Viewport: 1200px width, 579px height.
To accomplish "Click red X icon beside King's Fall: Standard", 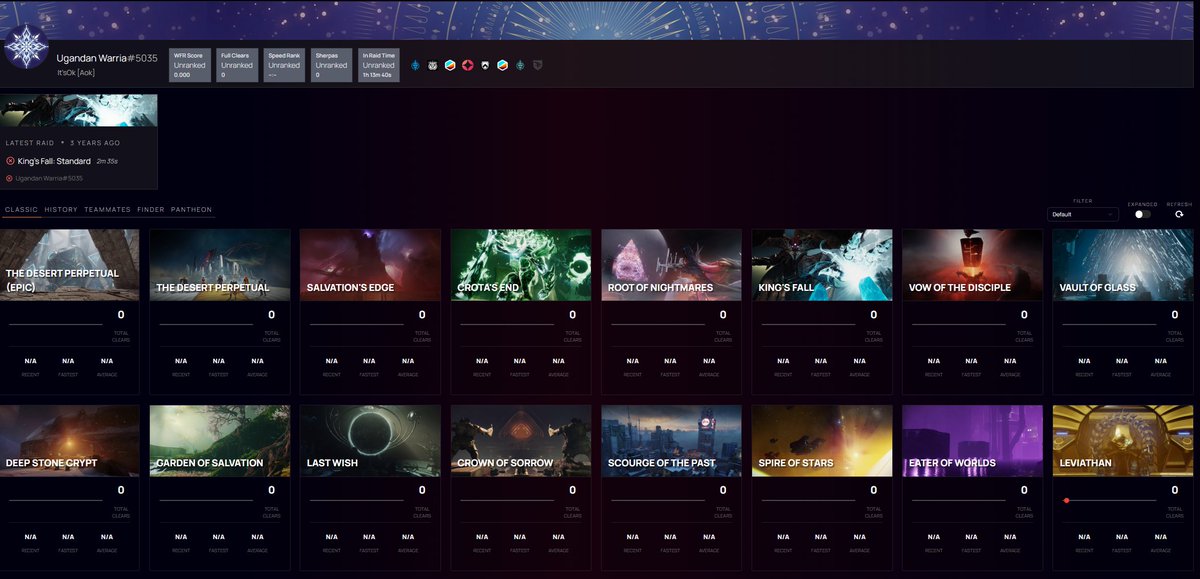I will pos(10,161).
